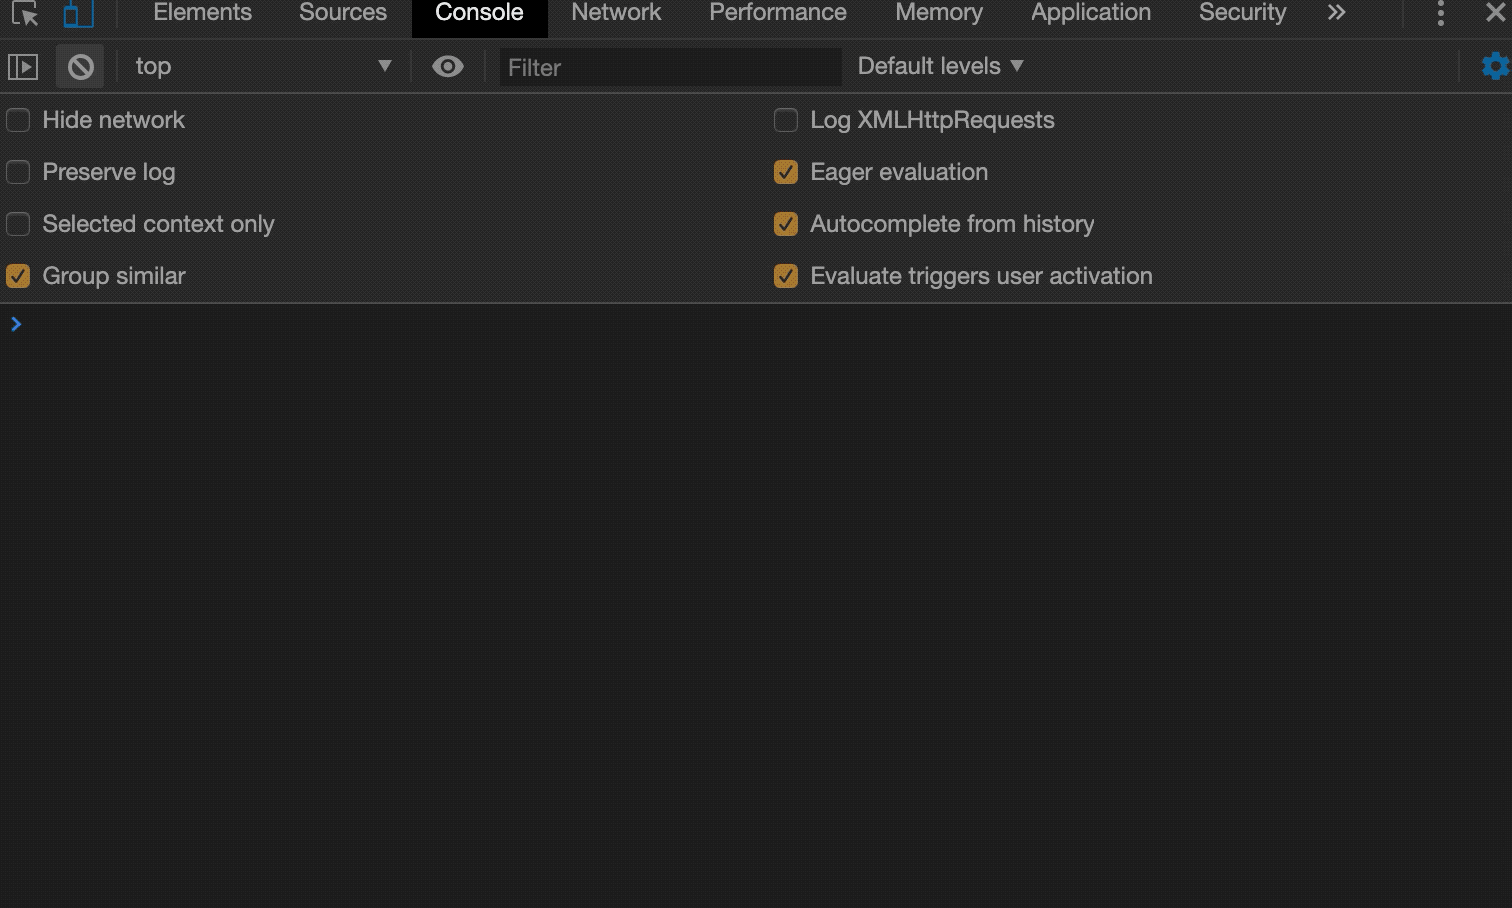Enable the Preserve log checkbox
This screenshot has height=908, width=1512.
pos(18,173)
